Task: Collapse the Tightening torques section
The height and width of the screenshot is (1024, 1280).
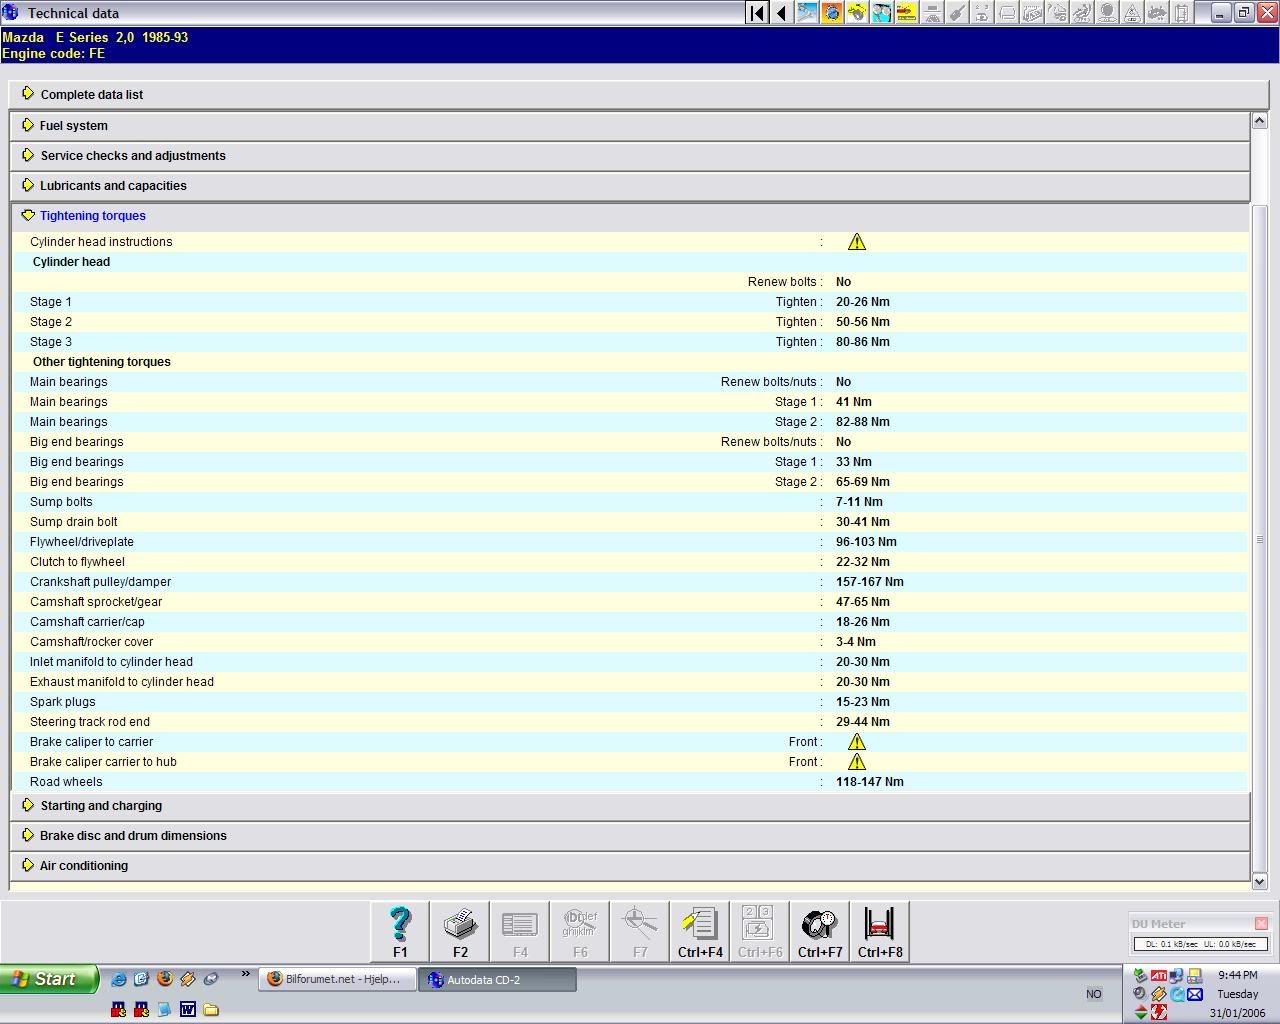Action: click(92, 216)
